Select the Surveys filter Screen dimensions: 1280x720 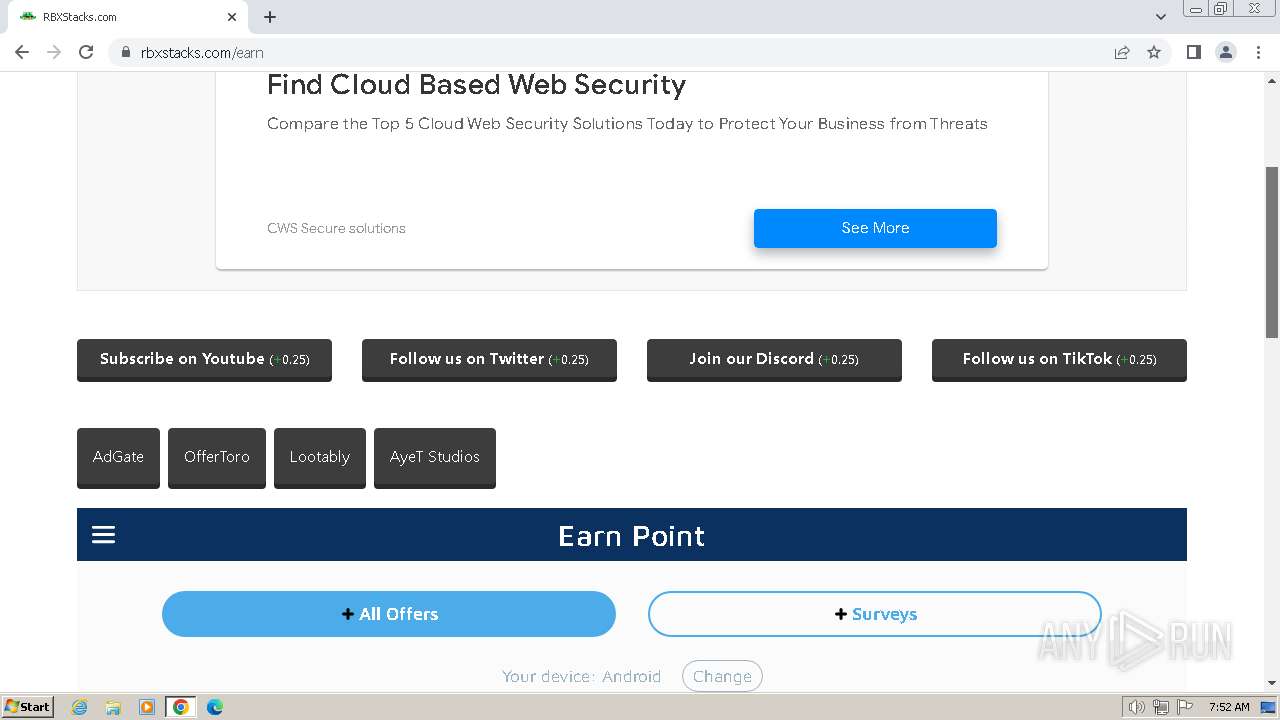[x=875, y=614]
